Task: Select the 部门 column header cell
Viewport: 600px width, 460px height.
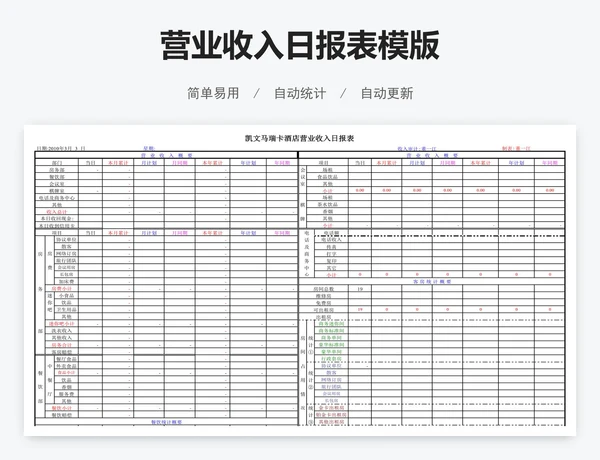Action: pos(57,163)
